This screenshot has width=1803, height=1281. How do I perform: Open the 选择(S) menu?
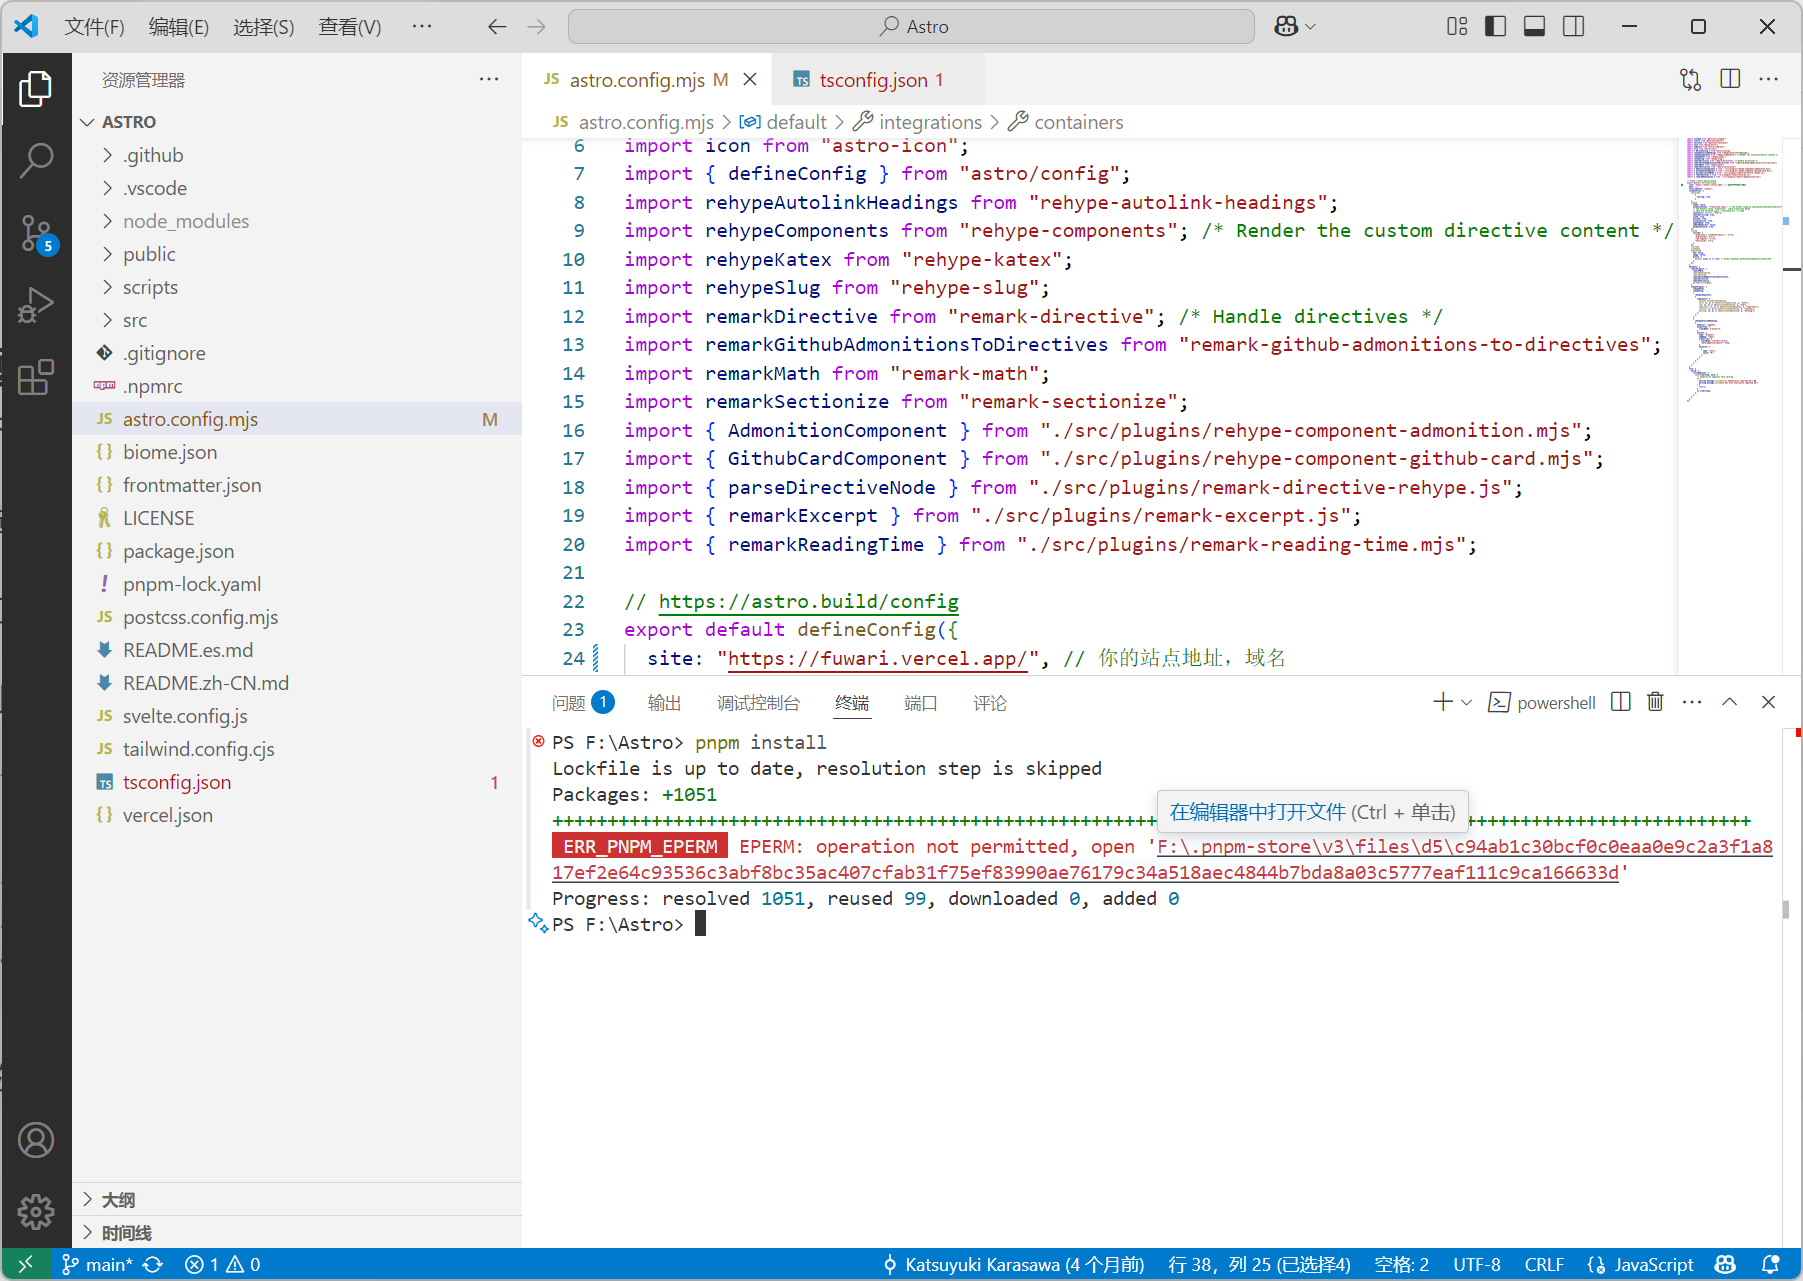click(263, 27)
